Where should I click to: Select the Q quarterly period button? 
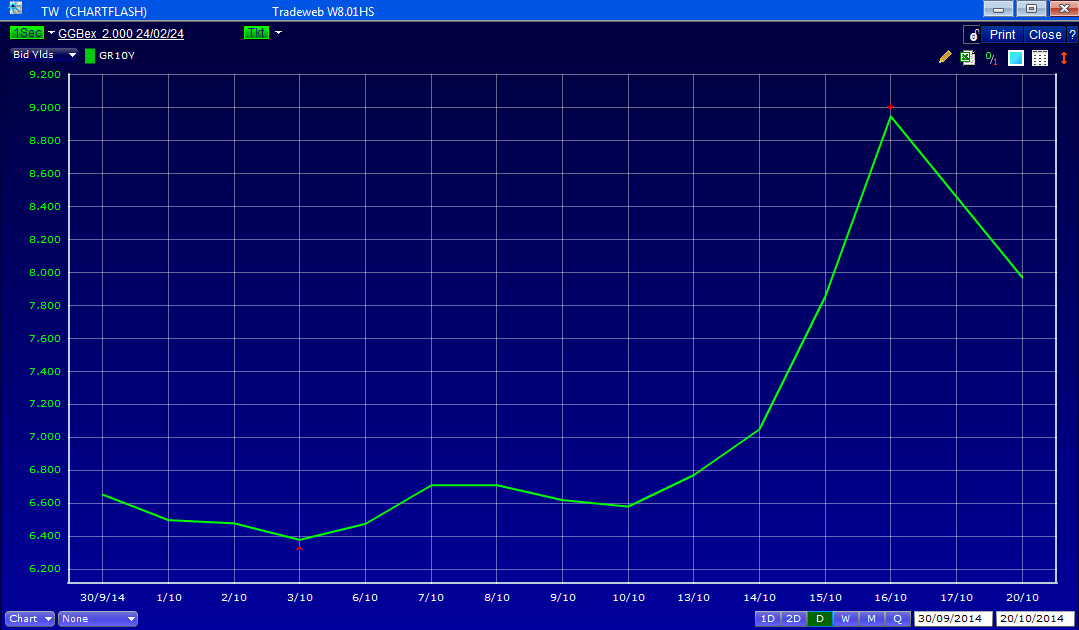(898, 619)
